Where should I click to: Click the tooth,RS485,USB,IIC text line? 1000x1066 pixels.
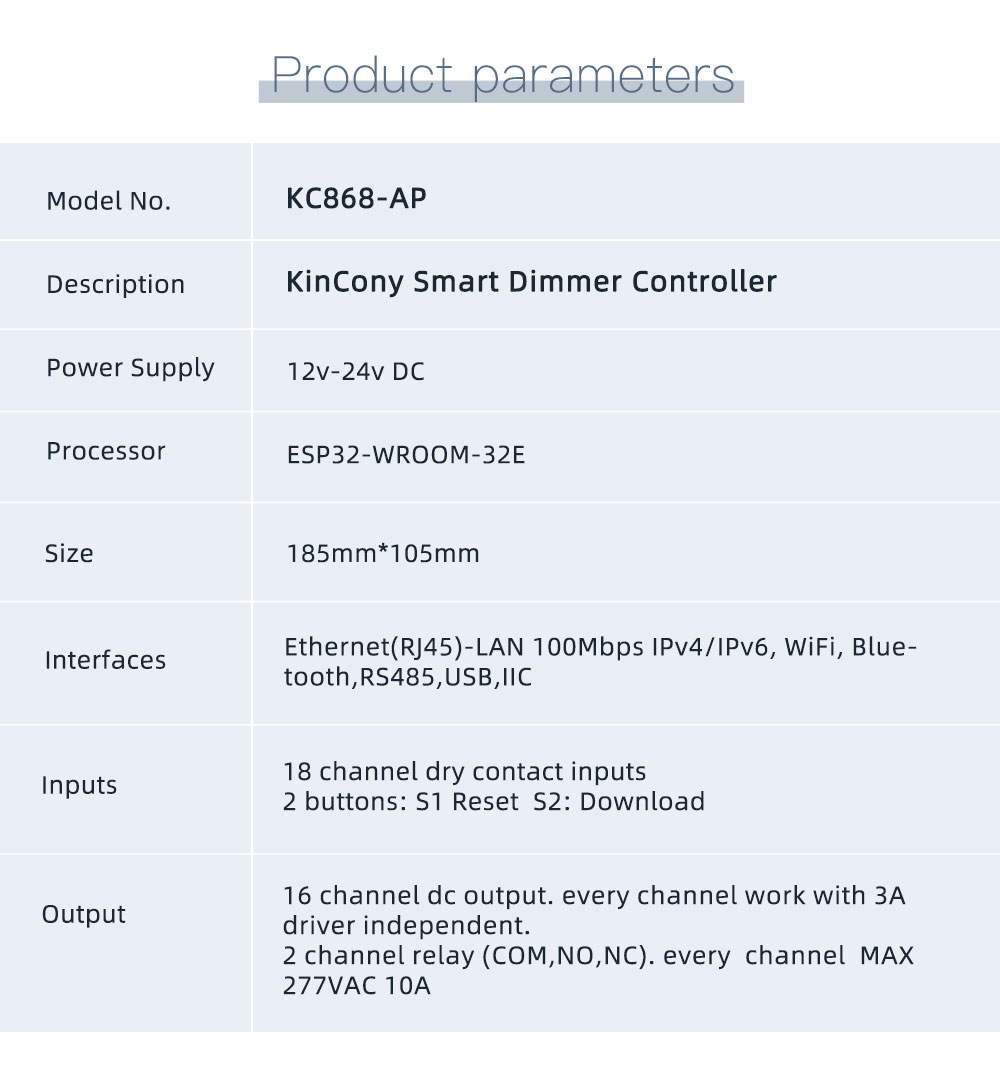(408, 678)
